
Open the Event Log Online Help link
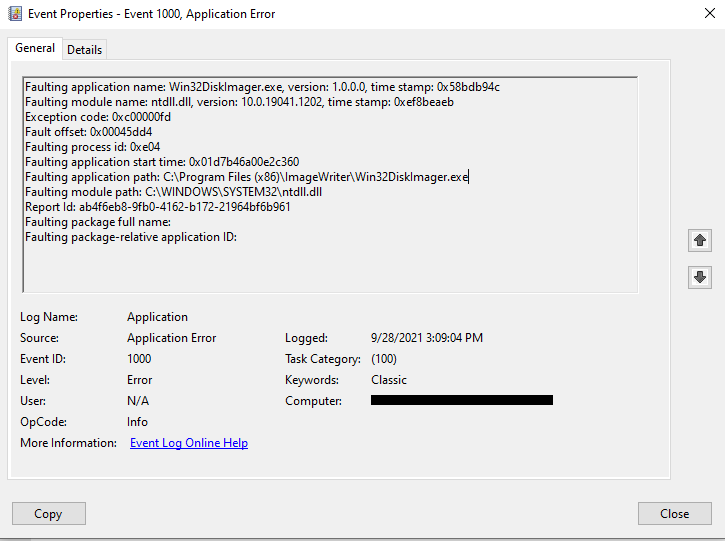pyautogui.click(x=189, y=443)
